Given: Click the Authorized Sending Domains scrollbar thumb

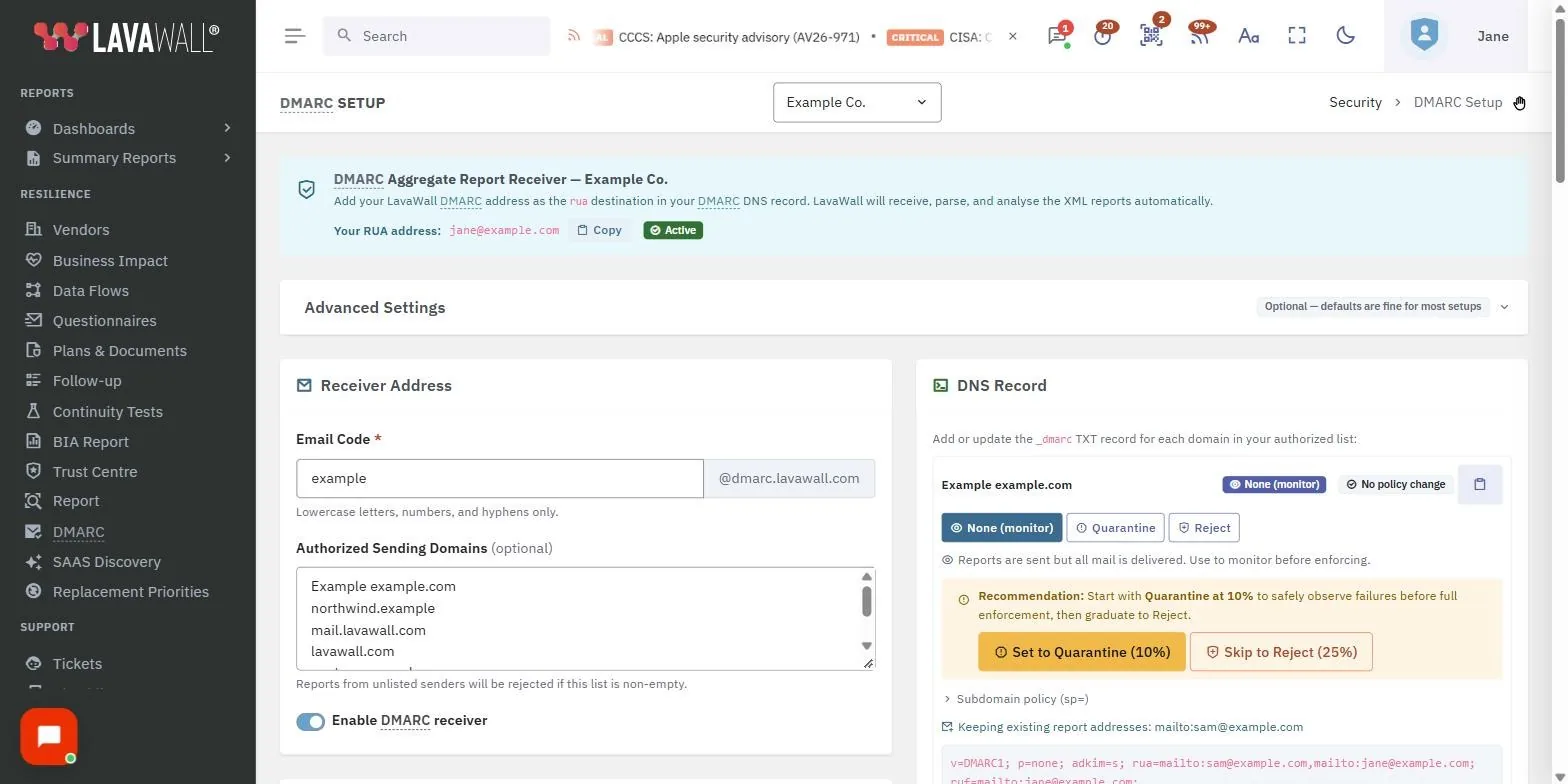Looking at the screenshot, I should click(866, 601).
